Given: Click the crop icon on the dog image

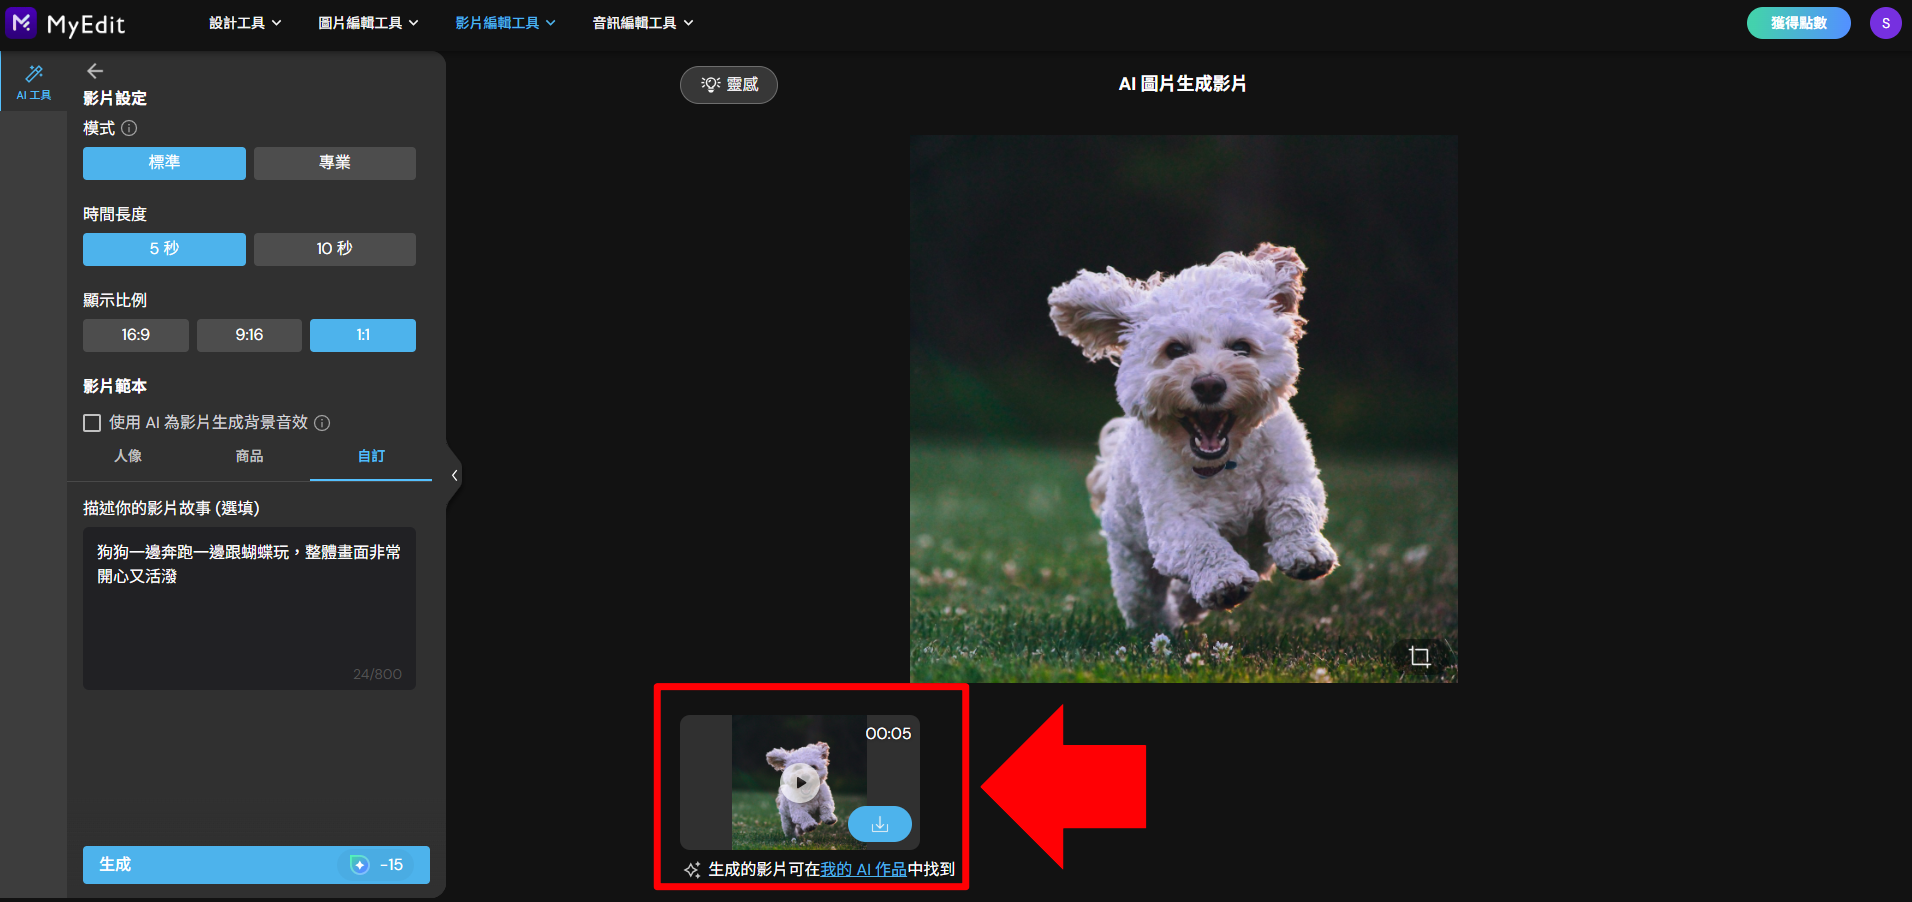Looking at the screenshot, I should 1419,656.
